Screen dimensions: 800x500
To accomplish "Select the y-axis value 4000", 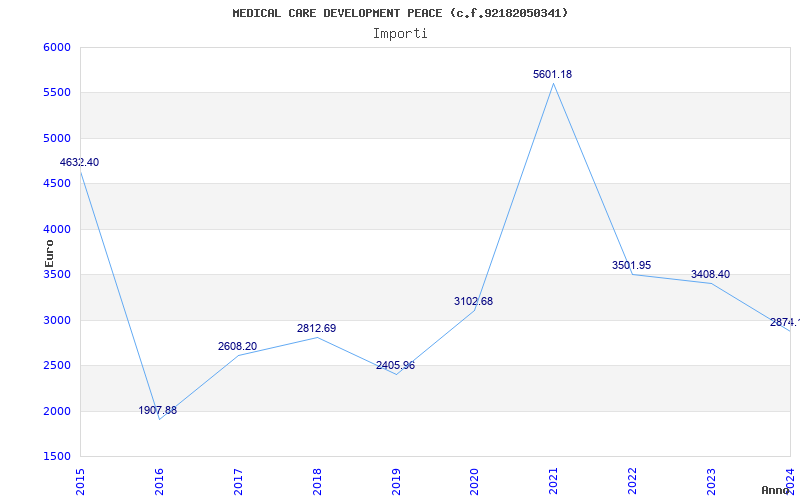I will click(57, 229).
